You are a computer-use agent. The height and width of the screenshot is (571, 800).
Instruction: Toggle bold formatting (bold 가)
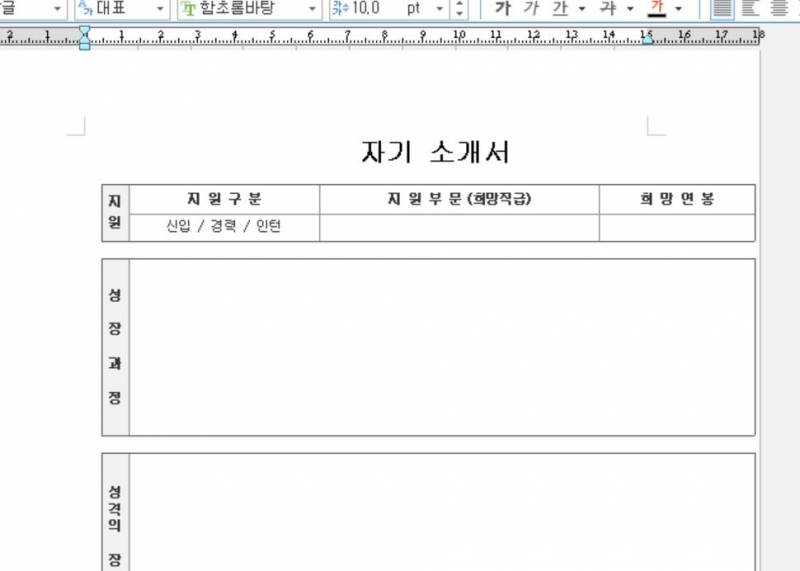[x=503, y=8]
